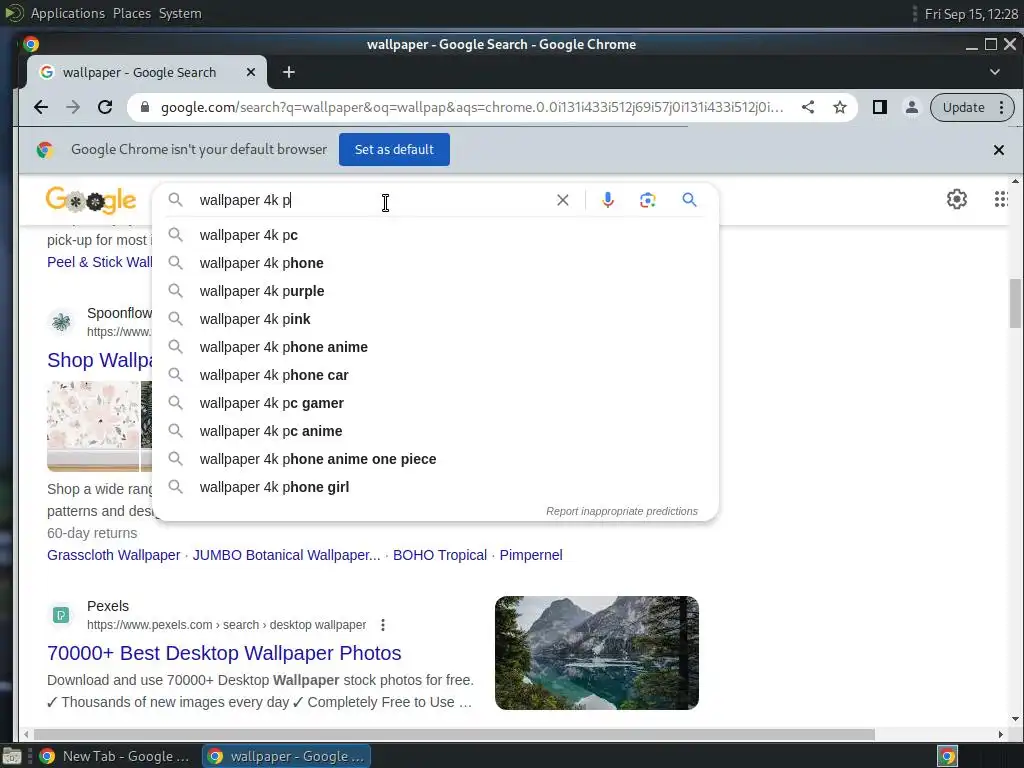Click tray Chrome icon in bottom panel
Viewport: 1024px width, 768px height.
(x=948, y=756)
